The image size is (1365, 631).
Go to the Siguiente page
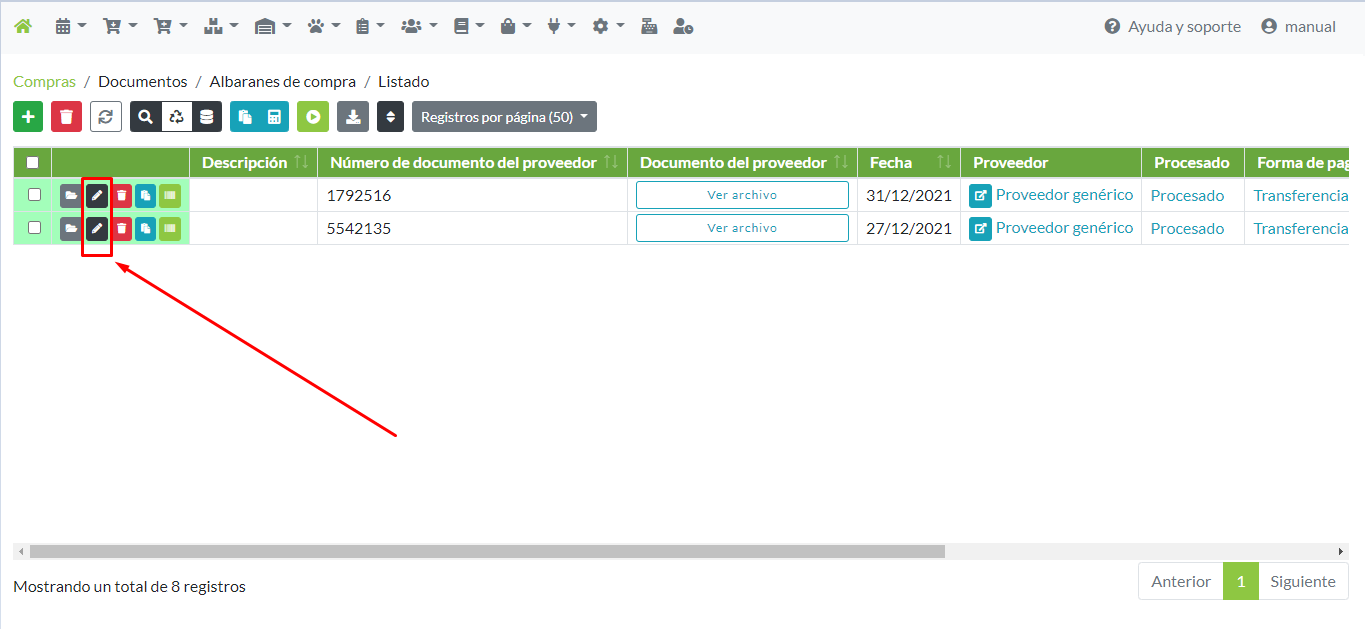1302,581
